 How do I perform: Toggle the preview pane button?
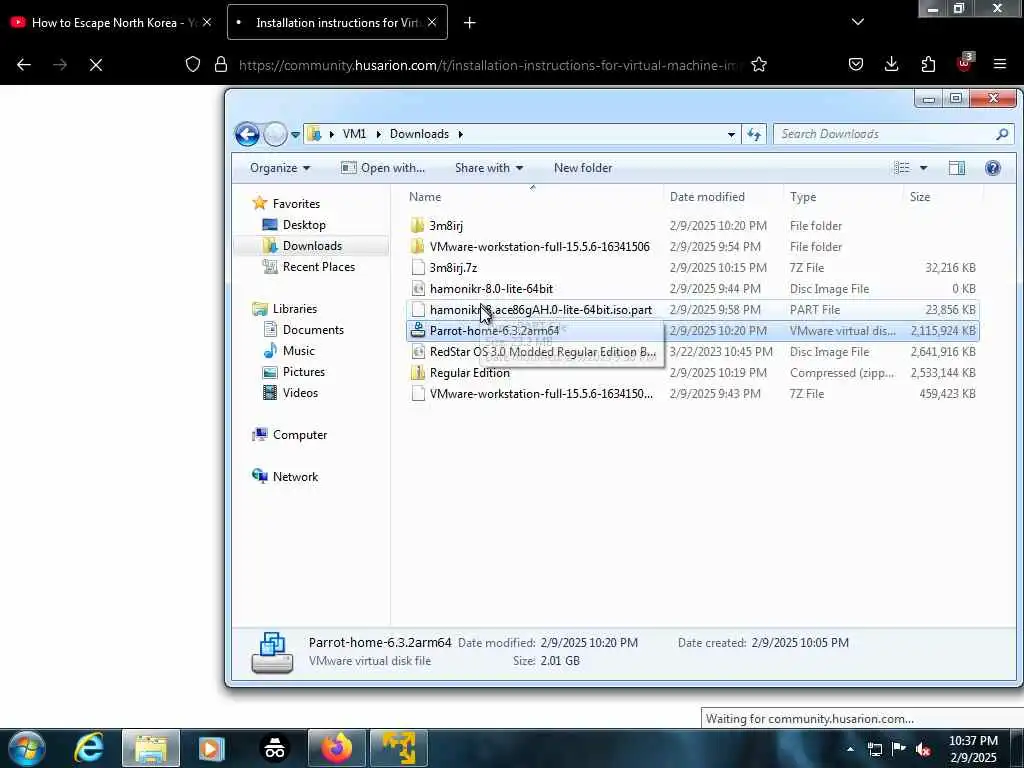tap(957, 168)
